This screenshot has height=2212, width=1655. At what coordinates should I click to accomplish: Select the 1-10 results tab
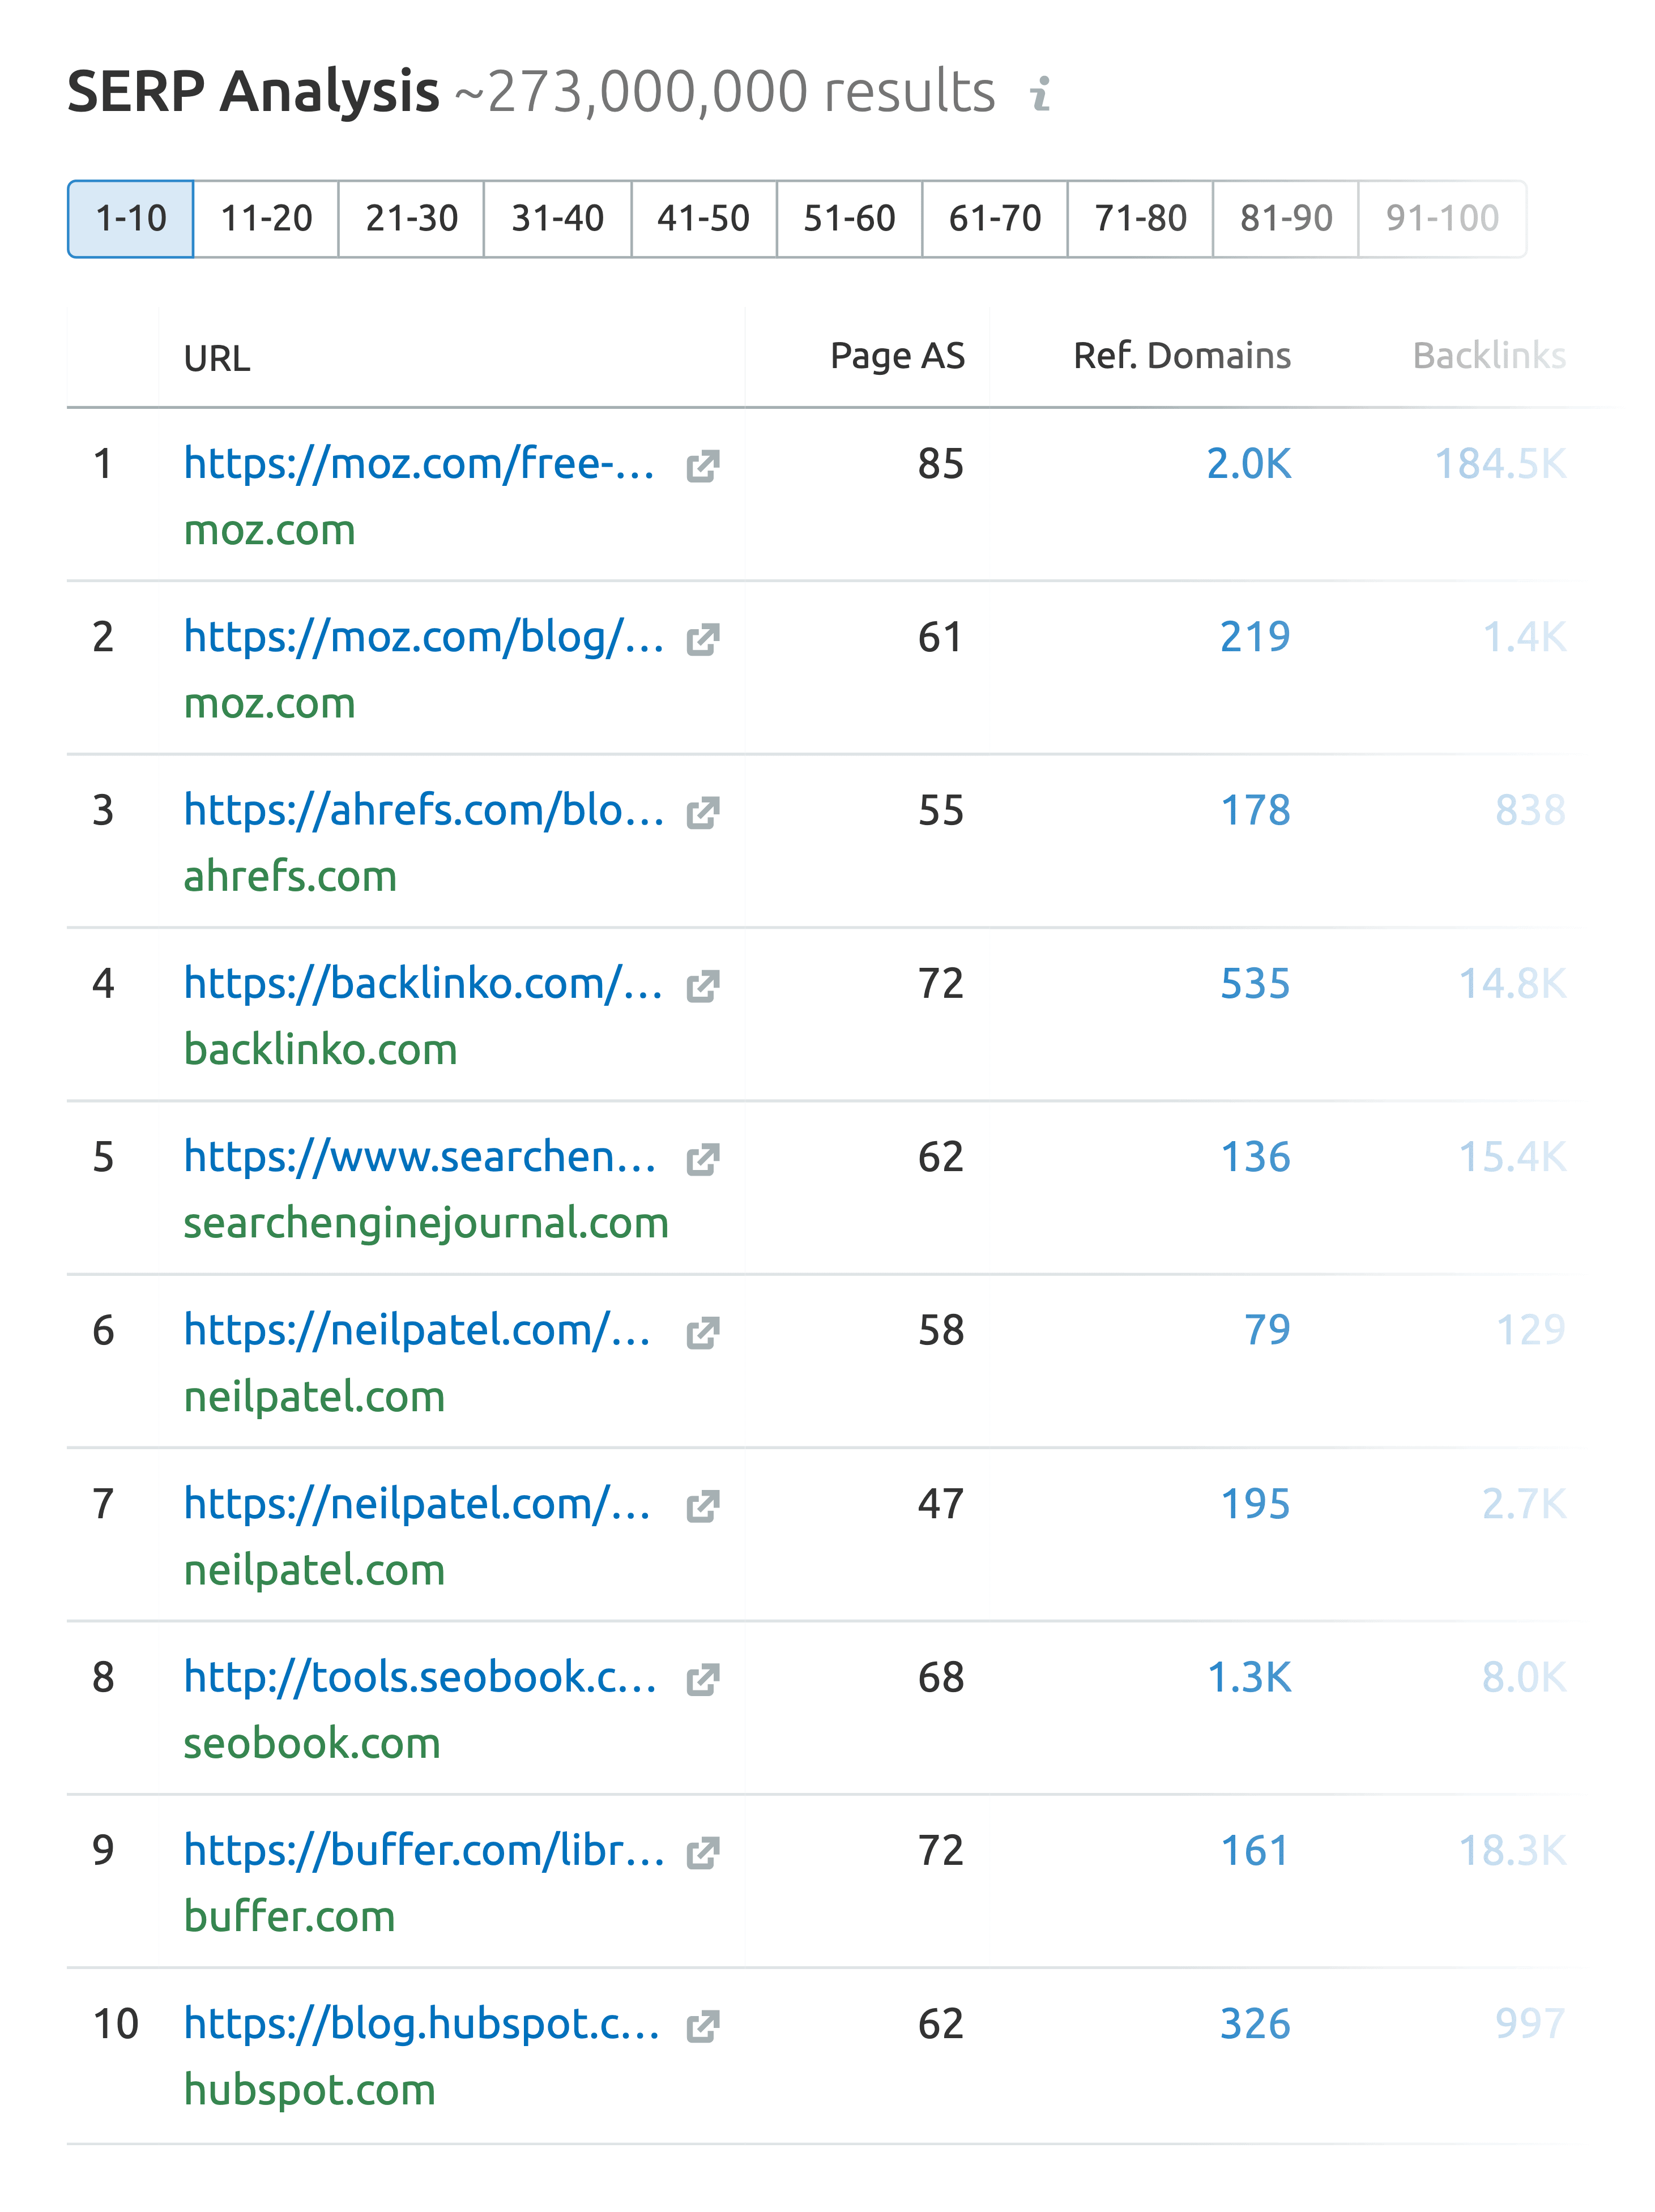click(130, 219)
